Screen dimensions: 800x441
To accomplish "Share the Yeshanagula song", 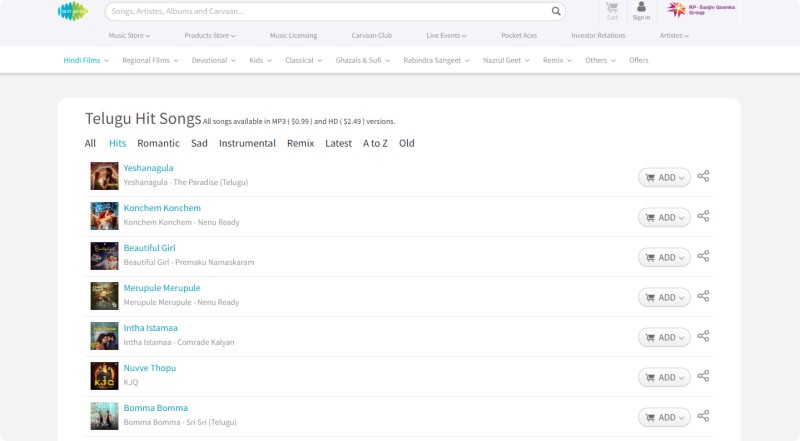I will click(x=703, y=176).
